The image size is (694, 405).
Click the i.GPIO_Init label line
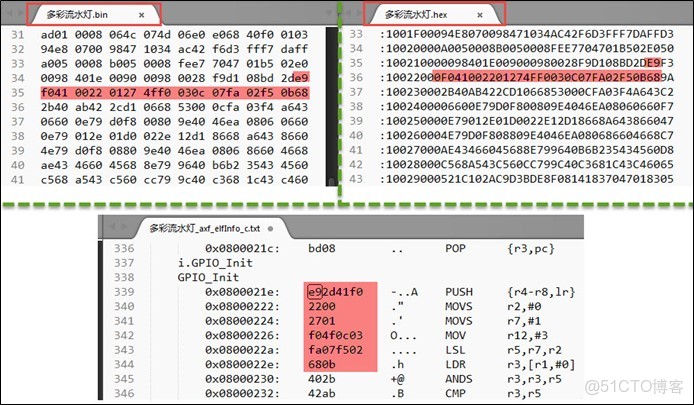(215, 263)
